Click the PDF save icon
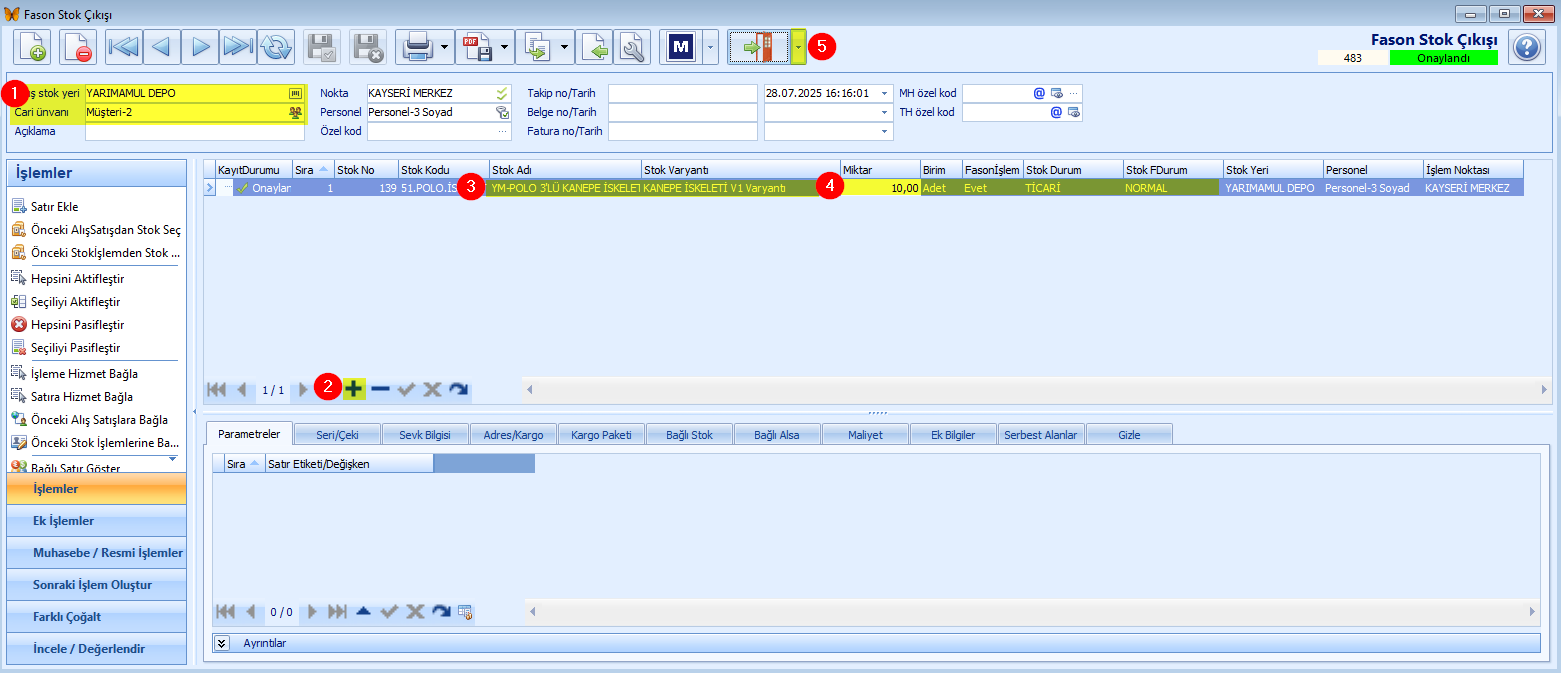Image resolution: width=1561 pixels, height=673 pixels. tap(475, 47)
